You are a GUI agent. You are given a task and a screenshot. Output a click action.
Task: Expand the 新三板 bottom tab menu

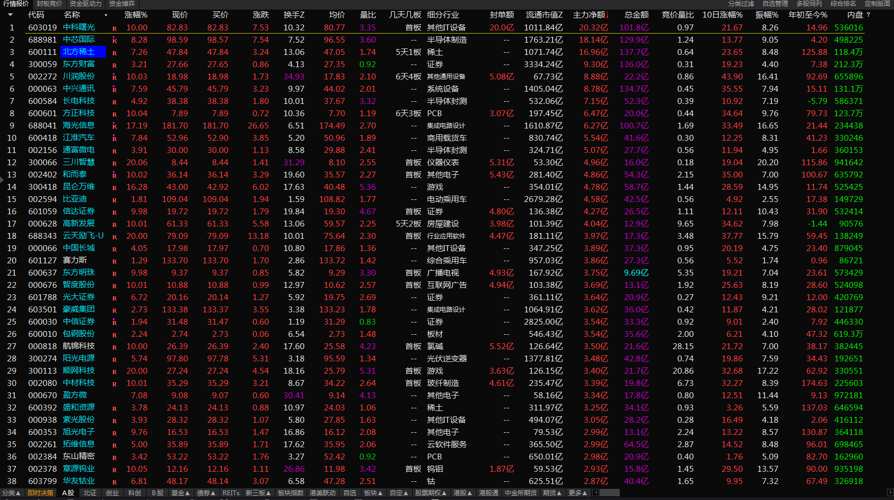click(x=258, y=493)
